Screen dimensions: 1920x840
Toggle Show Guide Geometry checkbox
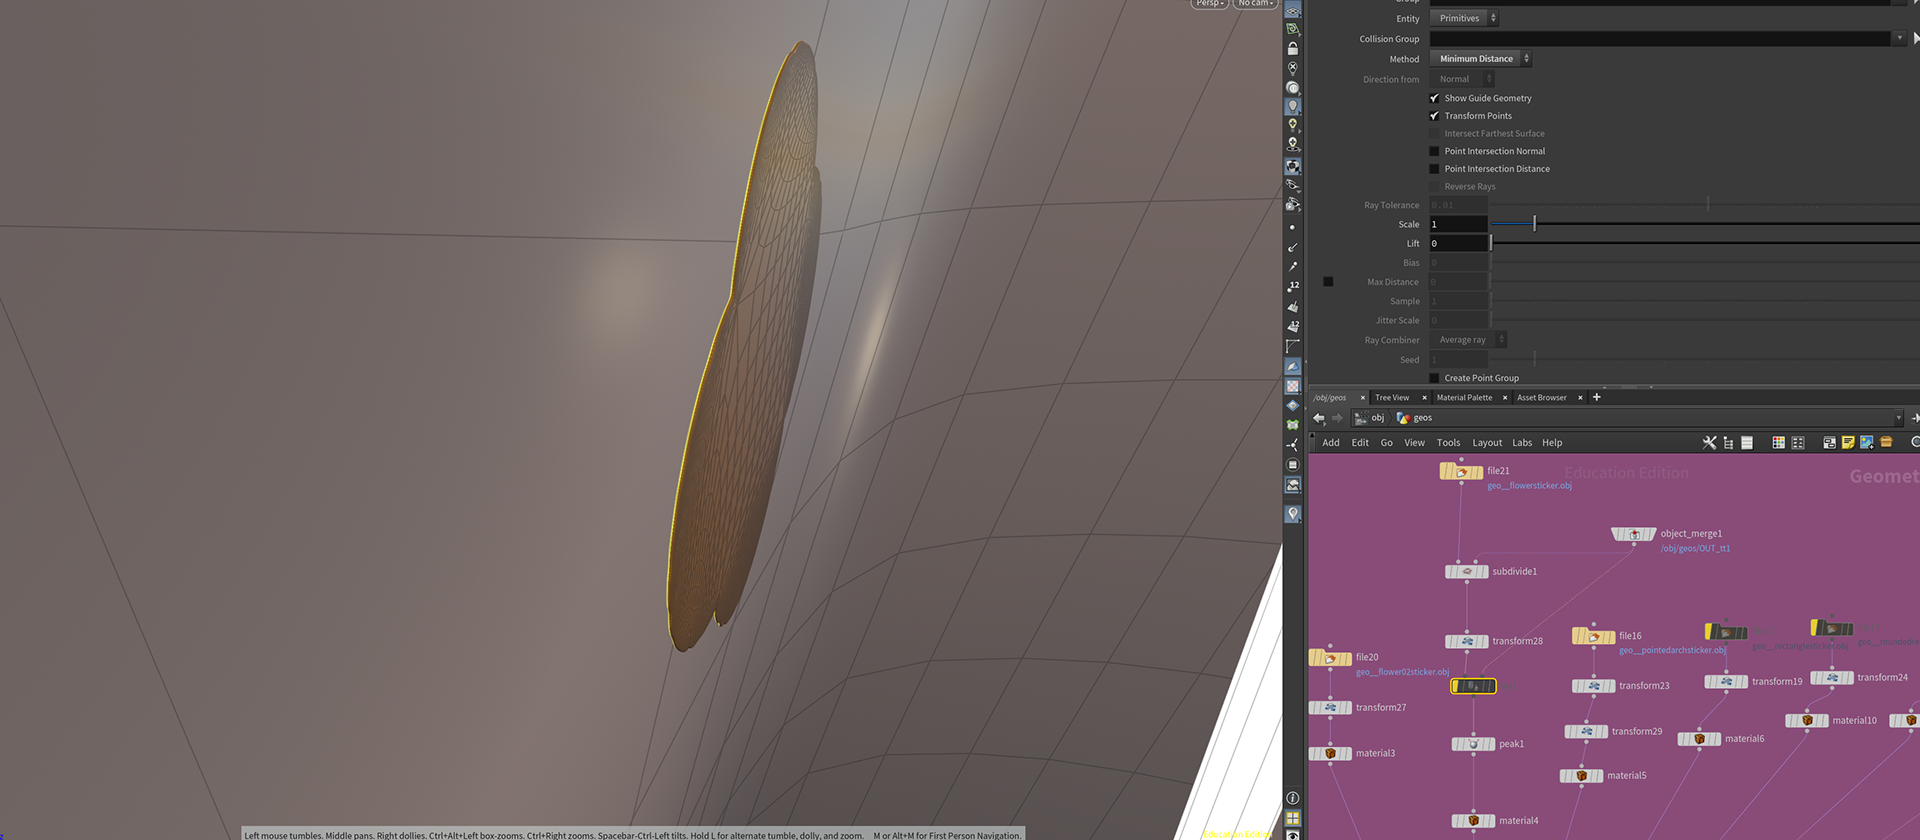coord(1434,98)
